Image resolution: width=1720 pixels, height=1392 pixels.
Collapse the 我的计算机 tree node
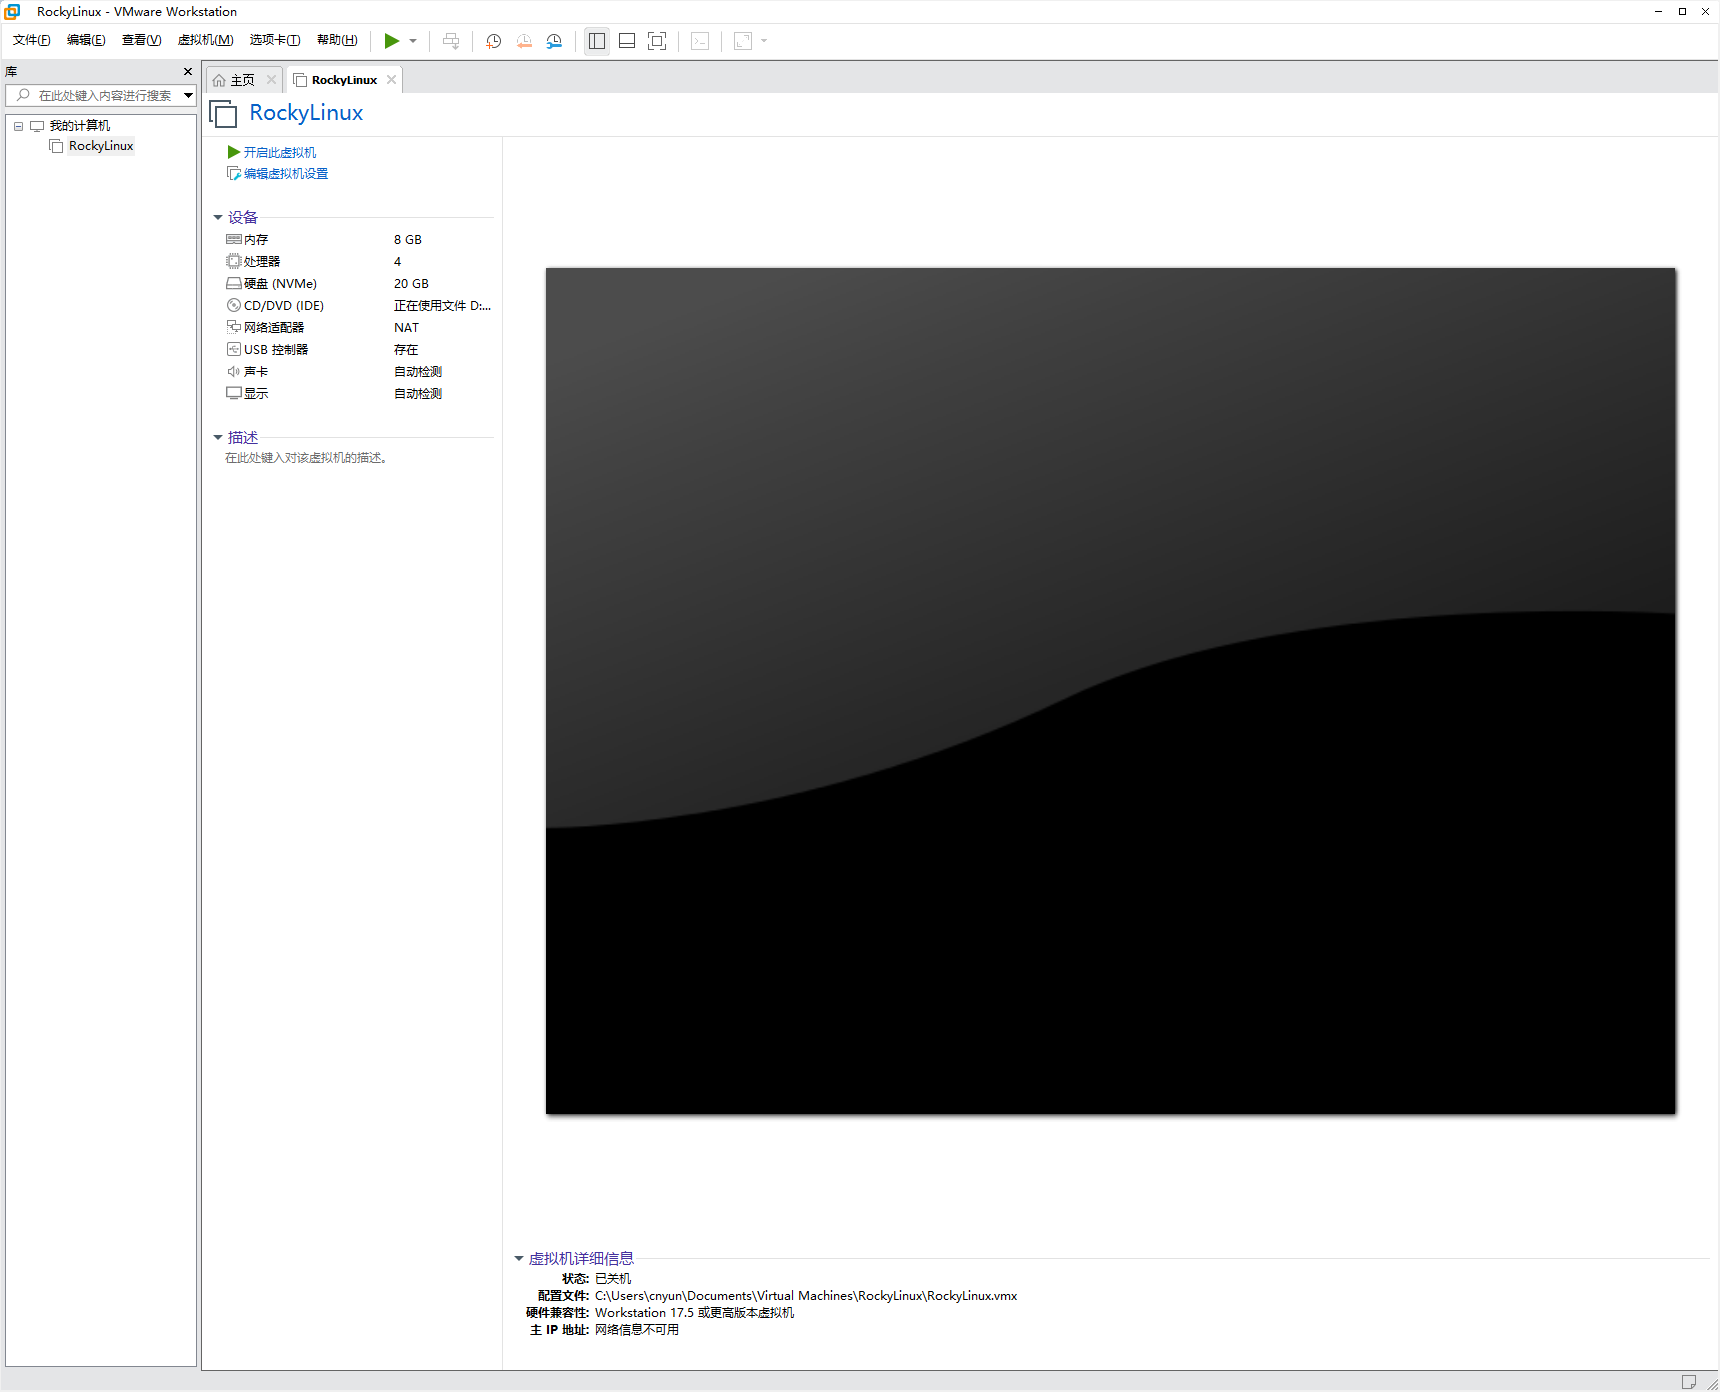click(x=18, y=126)
